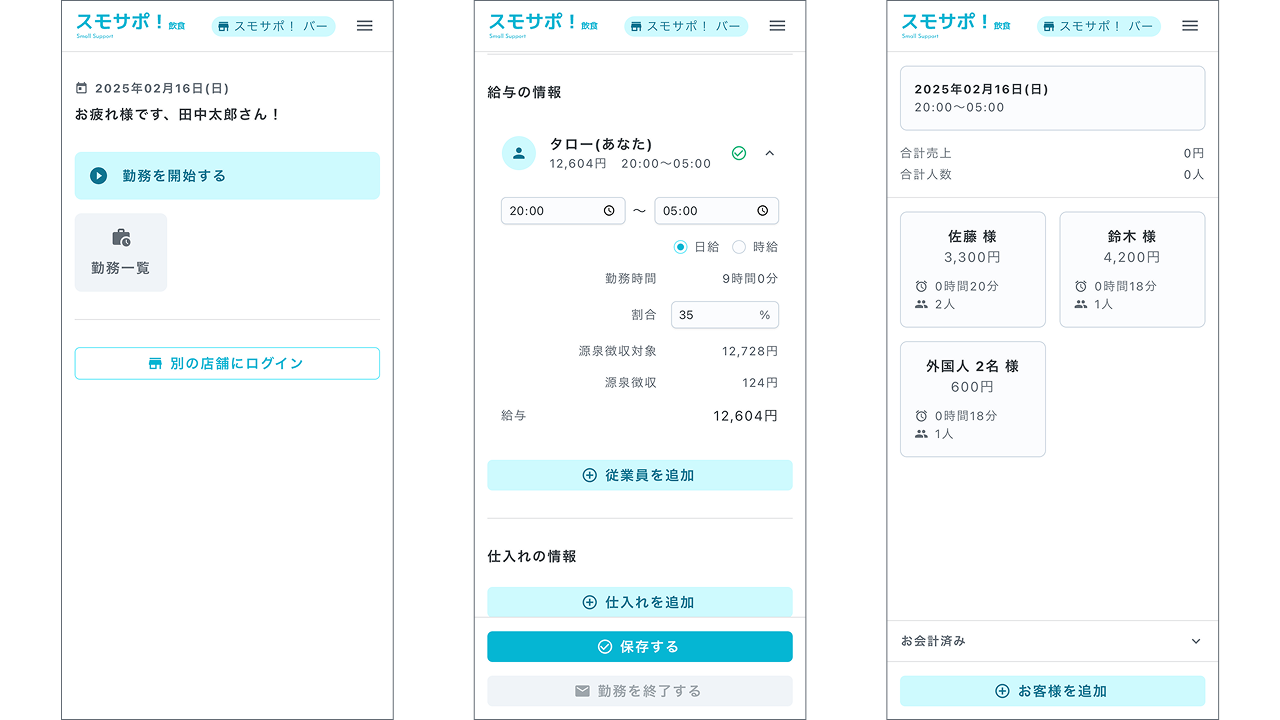Click the タロー person avatar icon
1280x720 pixels.
click(x=518, y=153)
